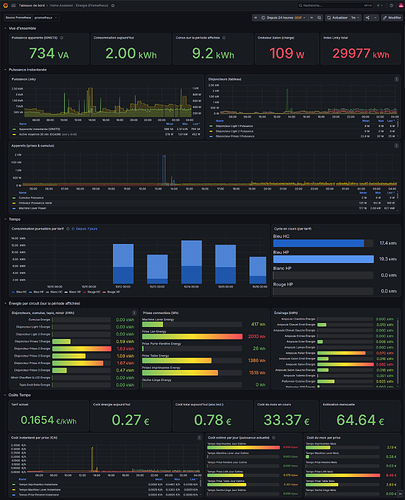Click the Tarif actuel 0.1654 €/kWh value

(49, 420)
